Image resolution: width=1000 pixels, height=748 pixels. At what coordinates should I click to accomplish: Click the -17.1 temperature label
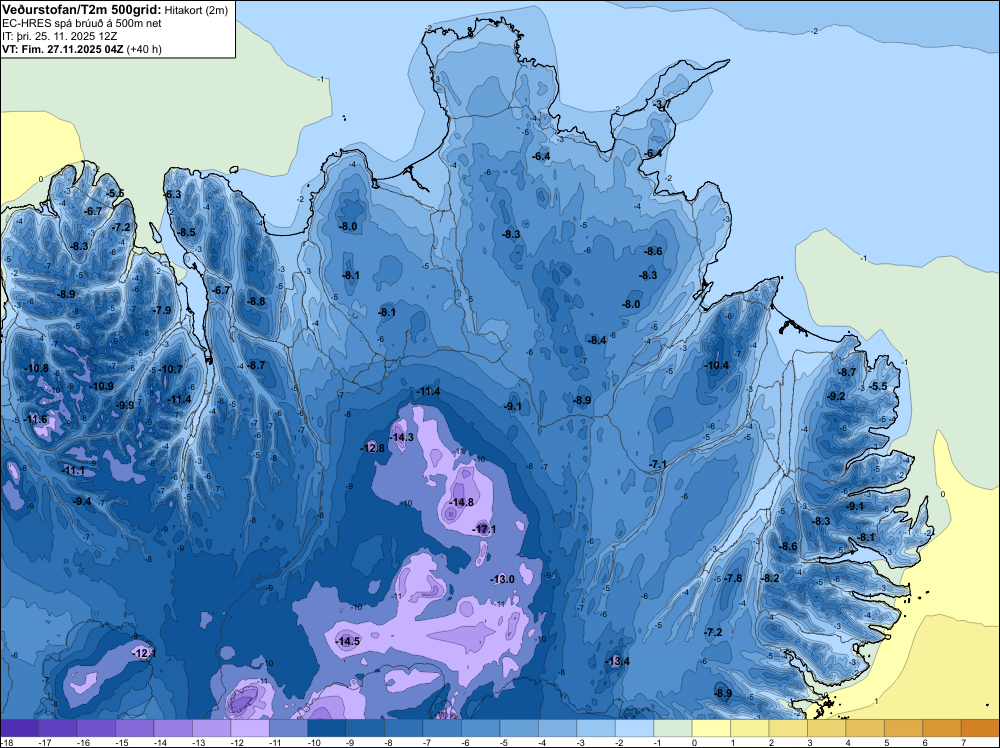(485, 529)
